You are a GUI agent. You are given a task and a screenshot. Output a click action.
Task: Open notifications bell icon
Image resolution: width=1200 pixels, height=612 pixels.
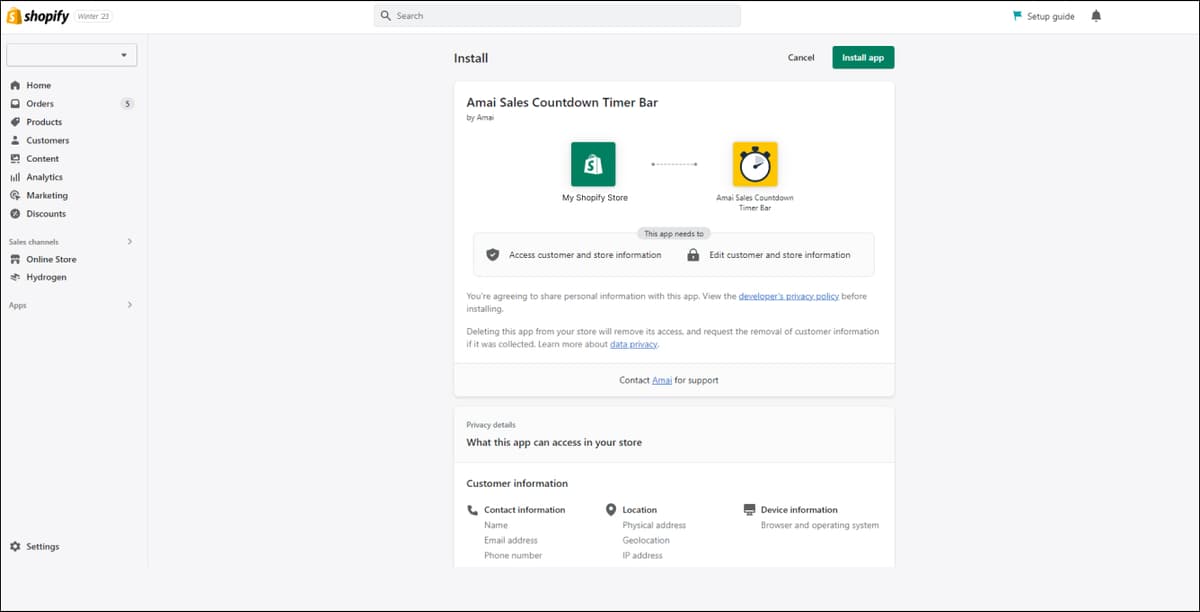(1096, 16)
